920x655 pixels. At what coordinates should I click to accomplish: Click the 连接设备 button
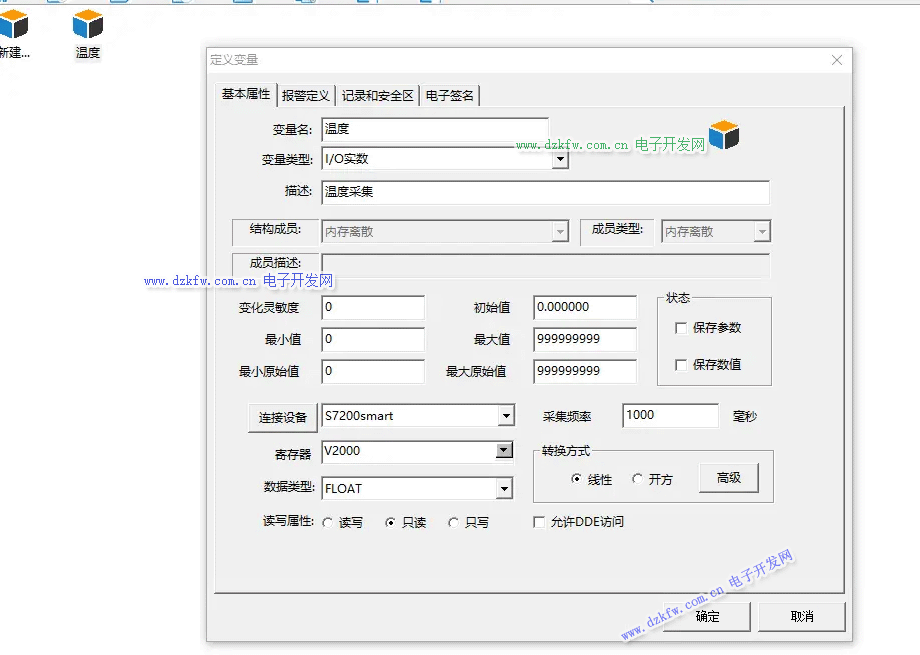click(x=282, y=417)
